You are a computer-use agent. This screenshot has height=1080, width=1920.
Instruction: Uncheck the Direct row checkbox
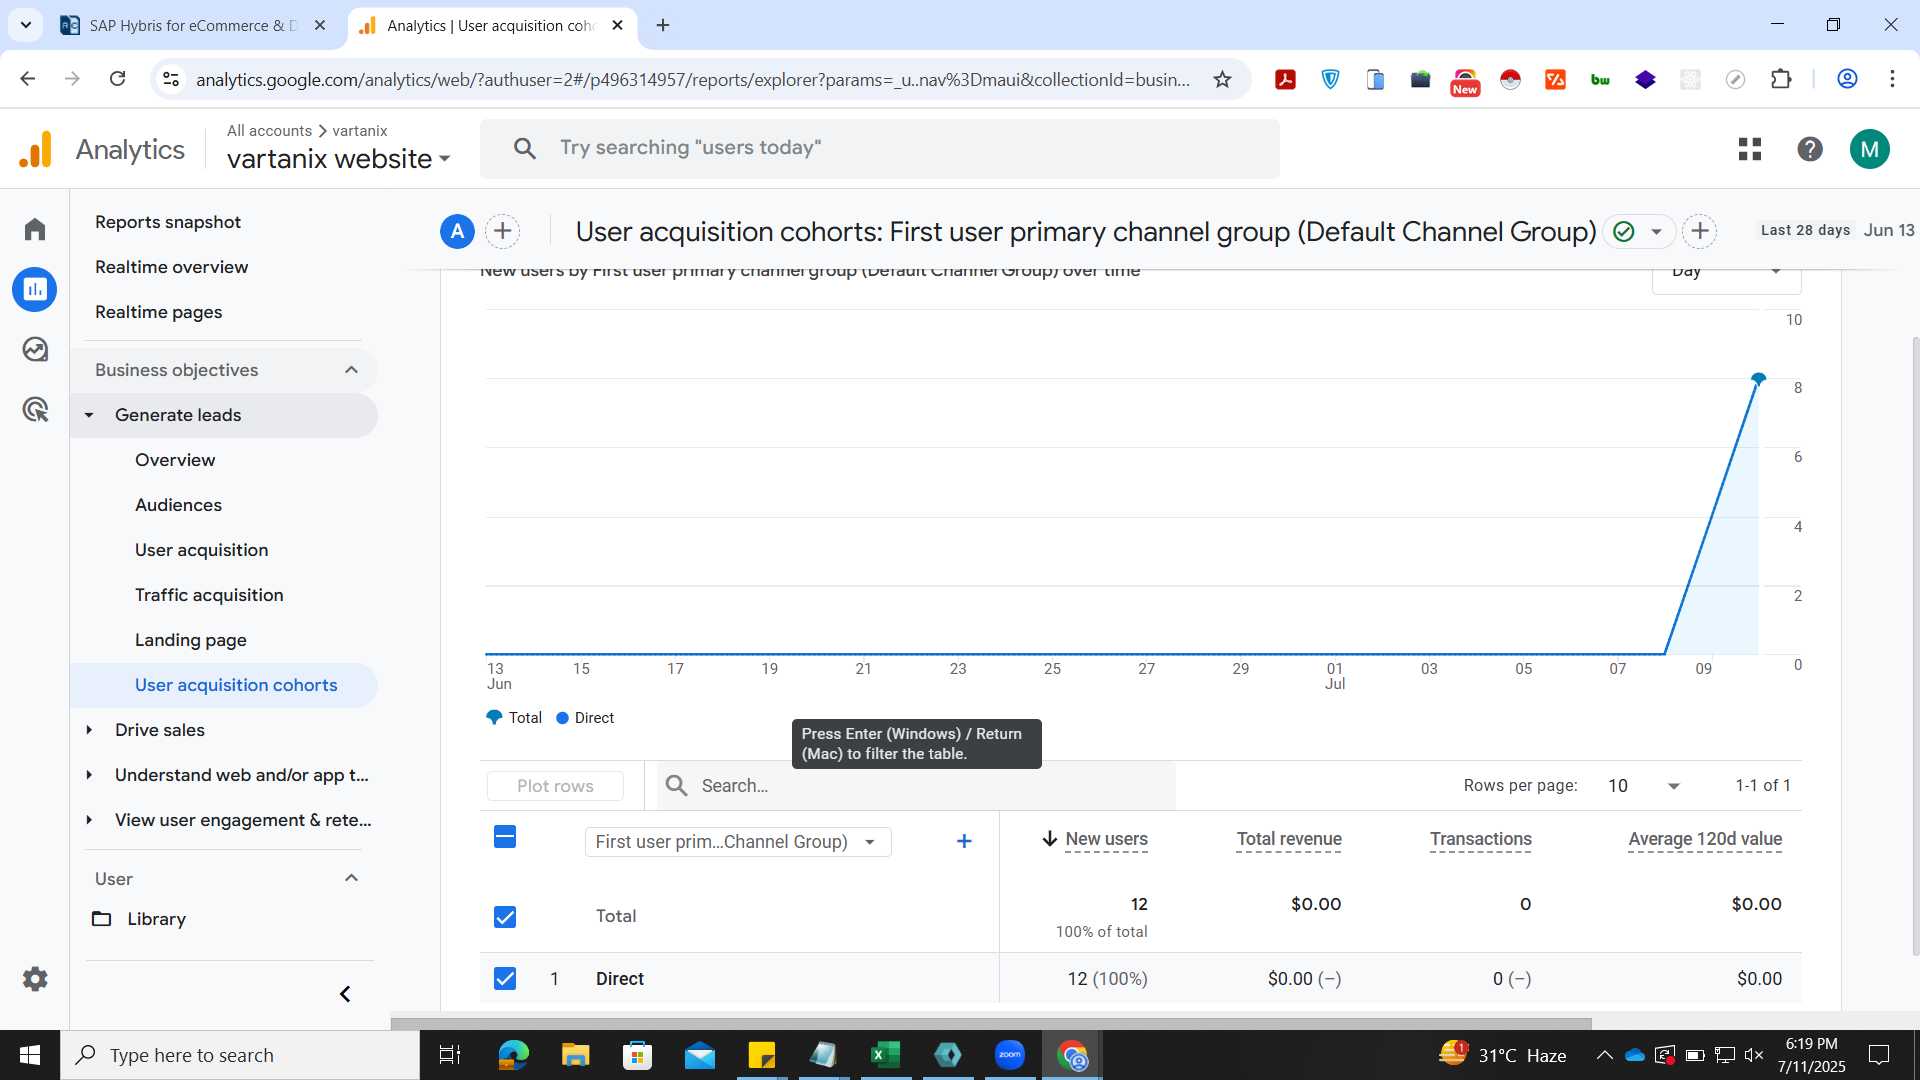tap(505, 979)
